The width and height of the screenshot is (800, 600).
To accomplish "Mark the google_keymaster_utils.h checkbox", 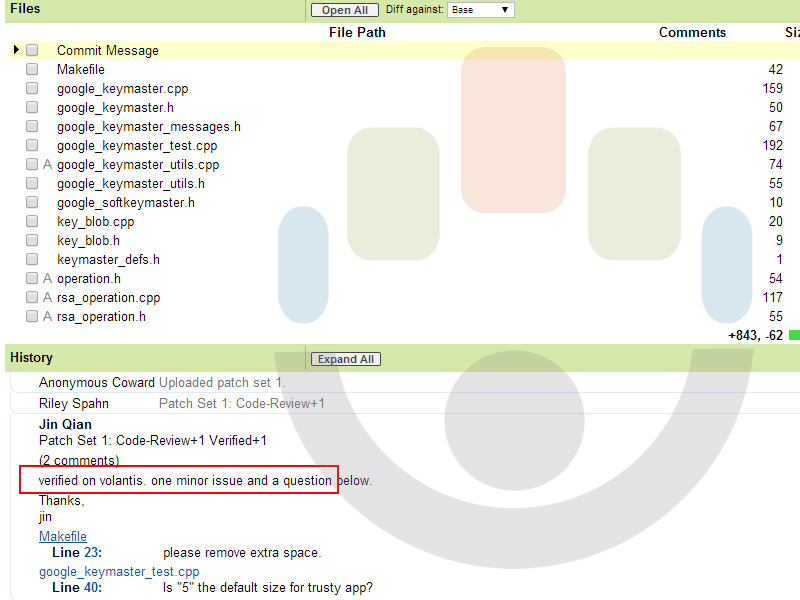I will point(32,183).
